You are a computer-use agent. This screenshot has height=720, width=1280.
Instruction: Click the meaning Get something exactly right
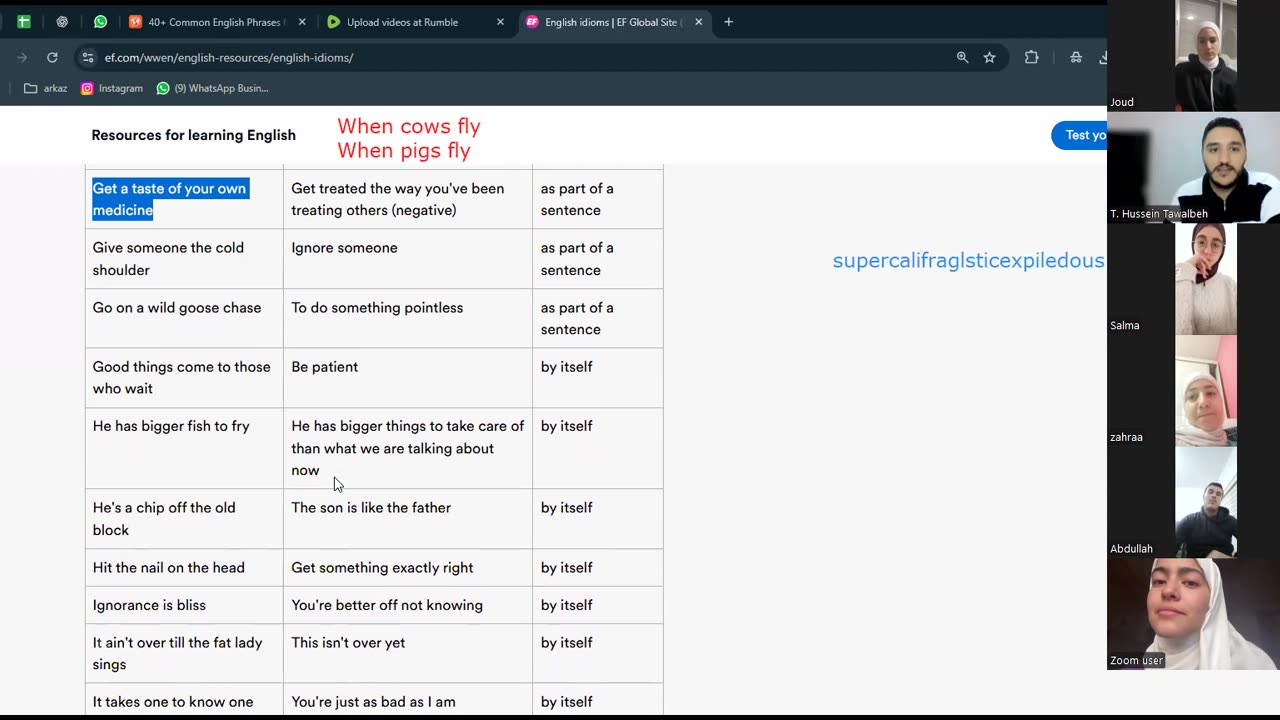(x=382, y=568)
